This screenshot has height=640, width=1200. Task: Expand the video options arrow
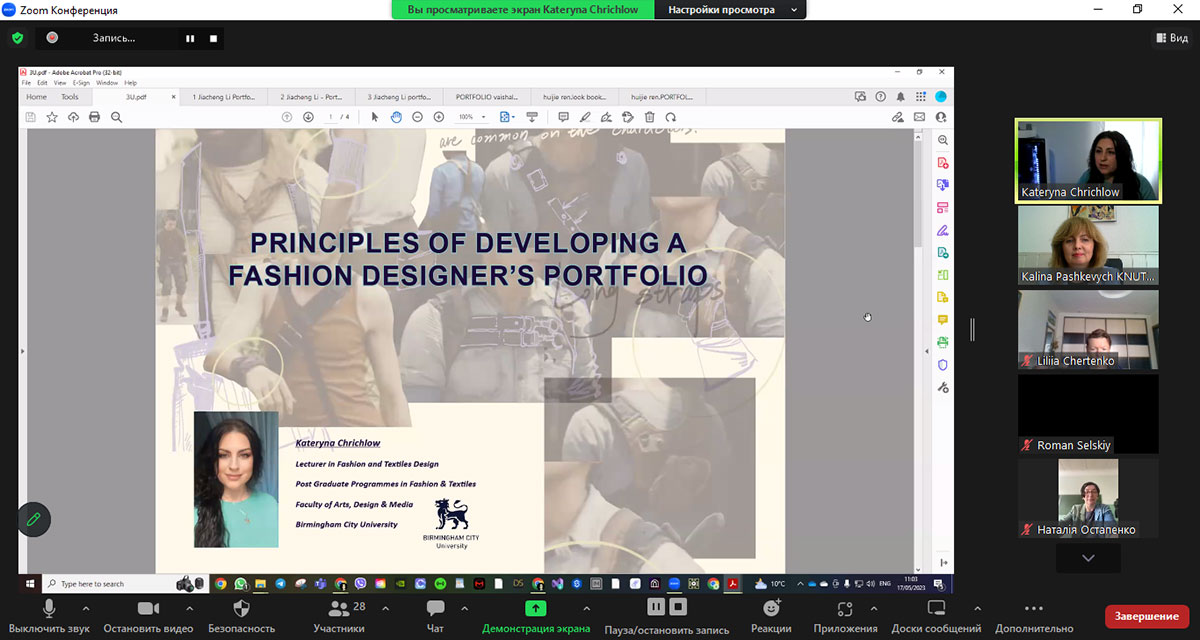tap(189, 608)
